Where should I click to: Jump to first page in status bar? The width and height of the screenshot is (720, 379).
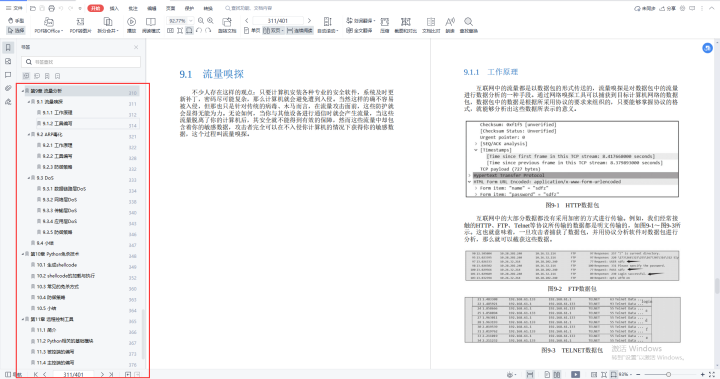tap(35, 374)
